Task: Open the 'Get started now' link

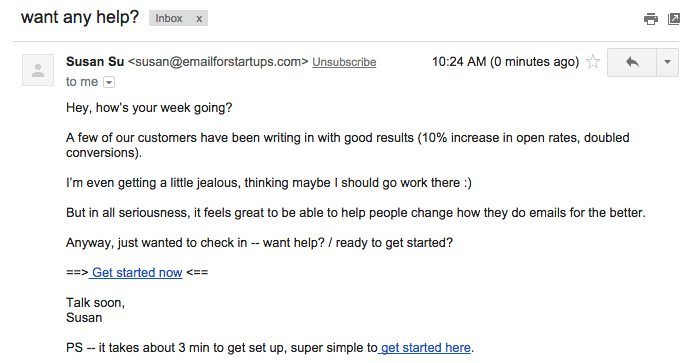Action: [x=137, y=273]
